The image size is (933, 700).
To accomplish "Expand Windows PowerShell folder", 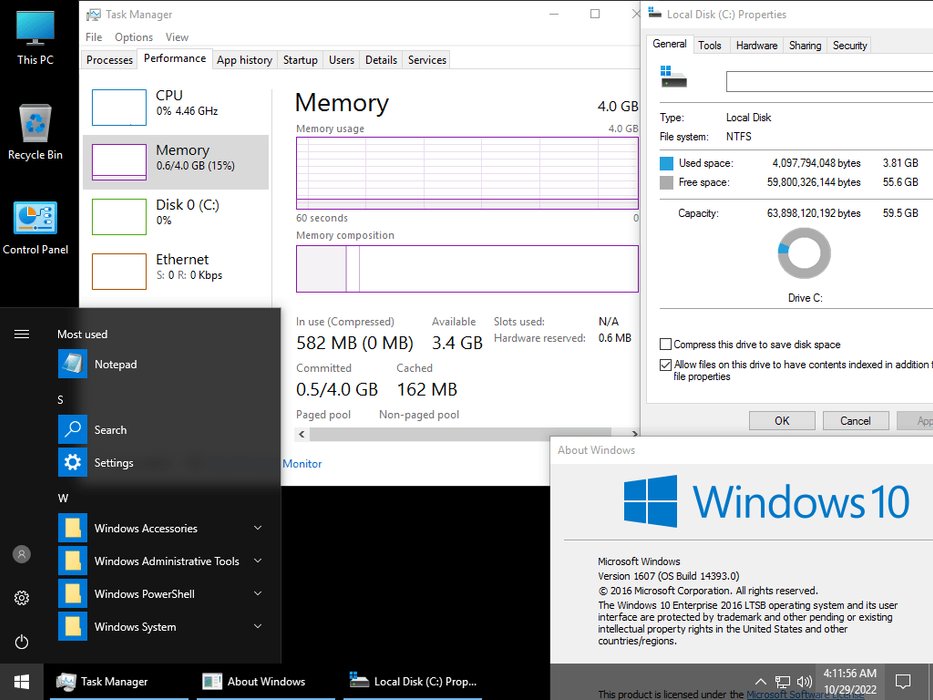I will pyautogui.click(x=144, y=594).
